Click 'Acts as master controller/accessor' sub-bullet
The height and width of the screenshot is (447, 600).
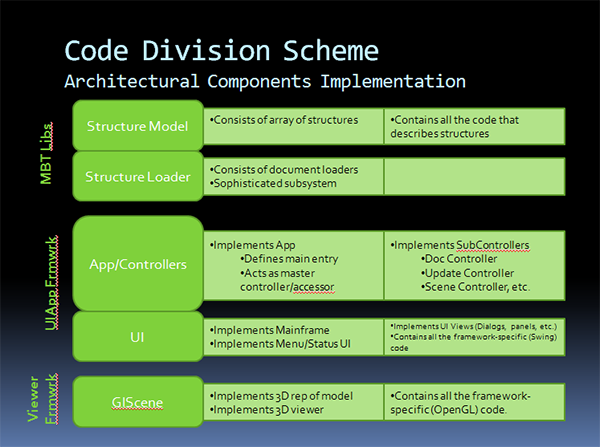pyautogui.click(x=287, y=280)
